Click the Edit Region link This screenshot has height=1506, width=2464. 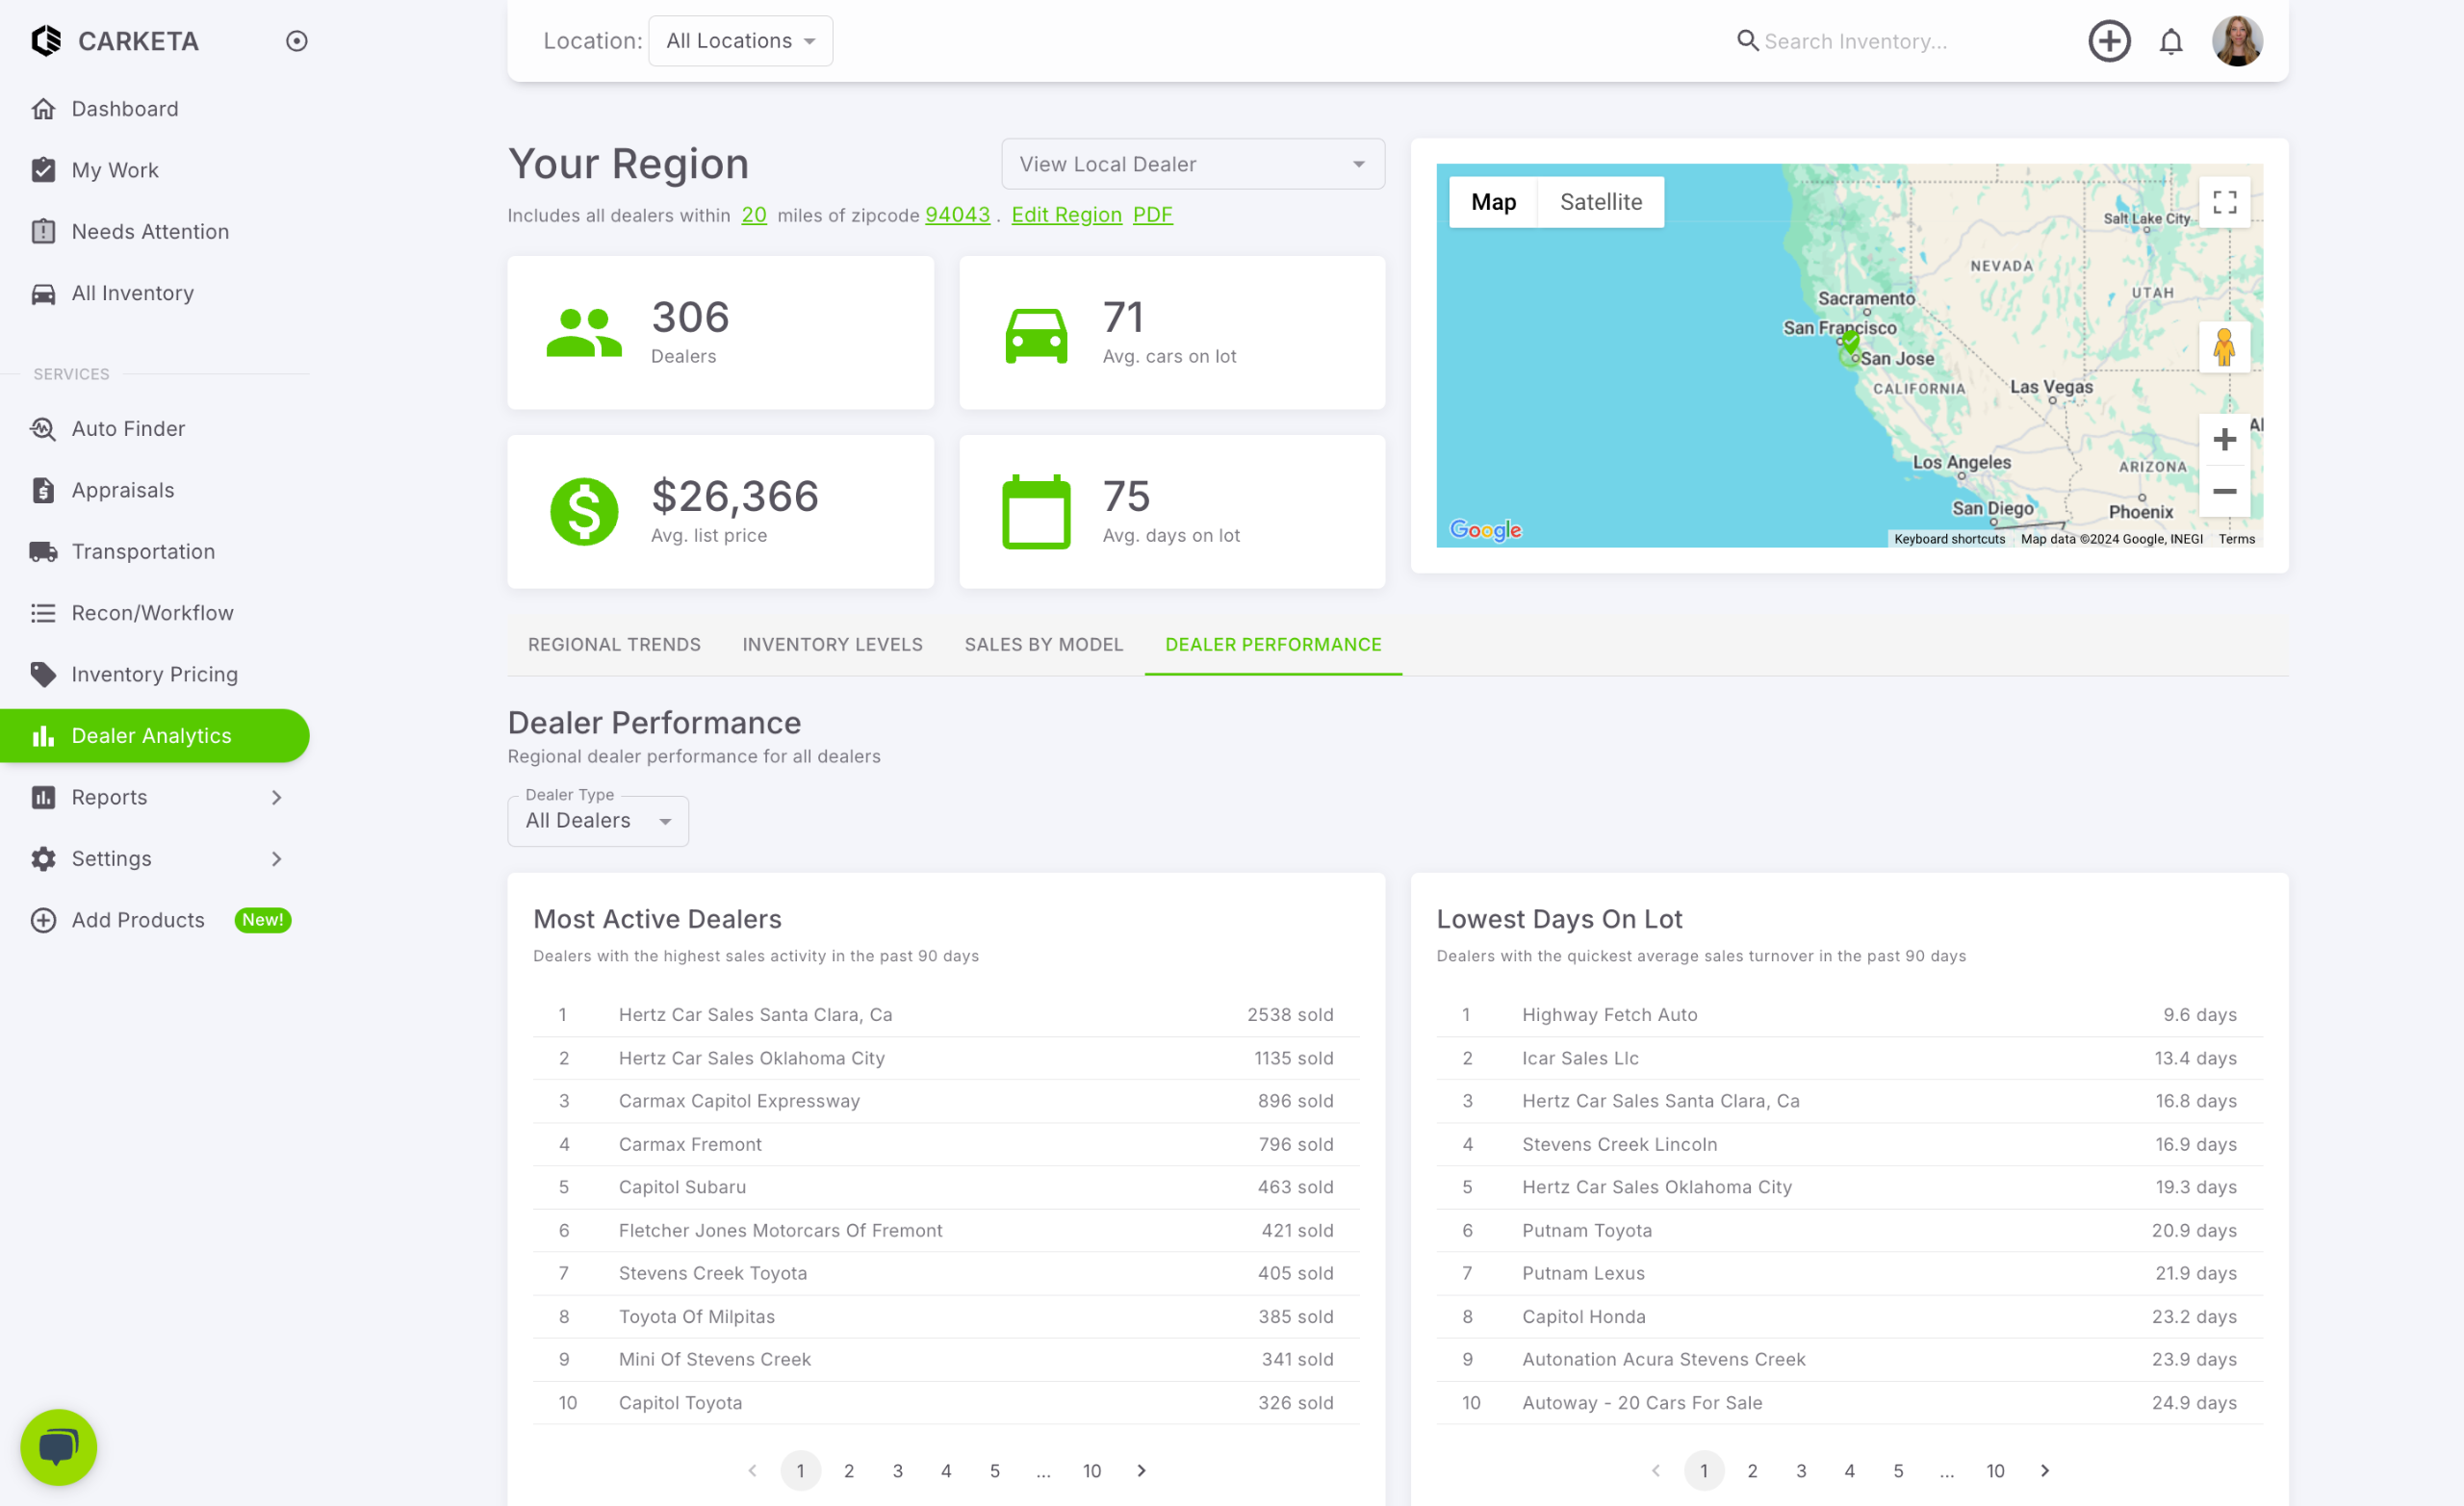tap(1066, 215)
